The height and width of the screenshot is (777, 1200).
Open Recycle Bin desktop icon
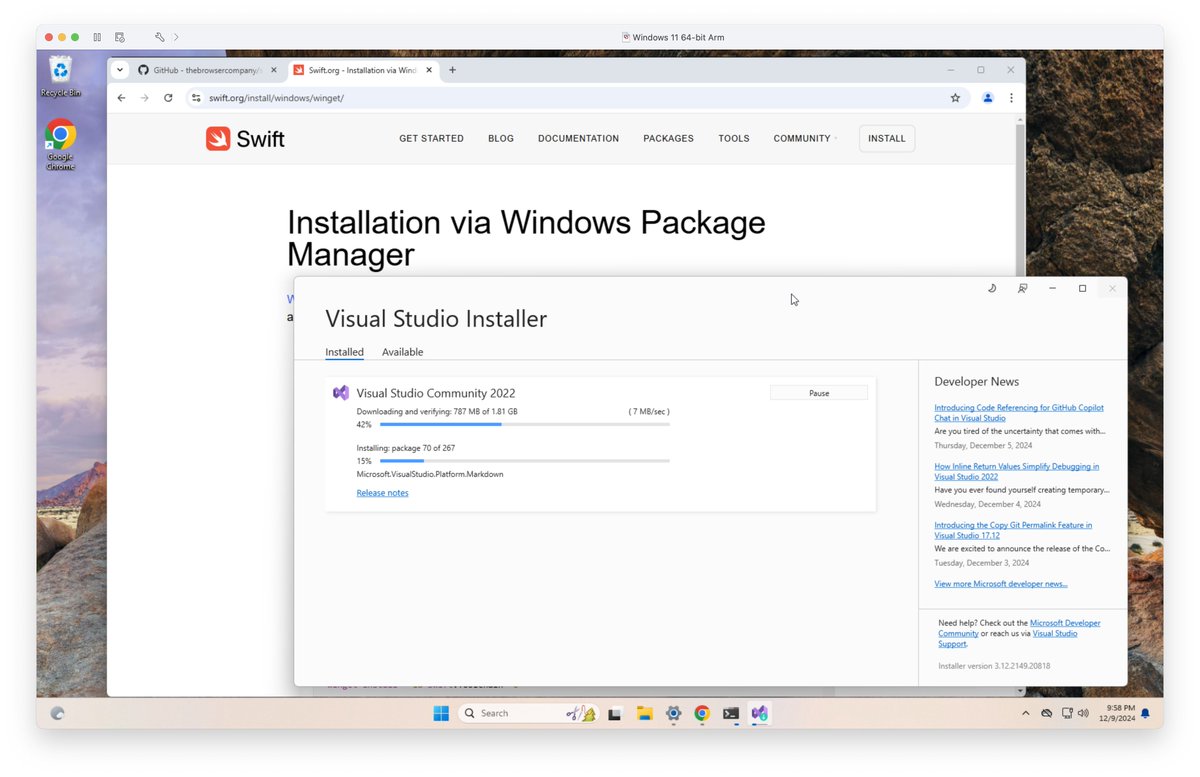coord(61,76)
